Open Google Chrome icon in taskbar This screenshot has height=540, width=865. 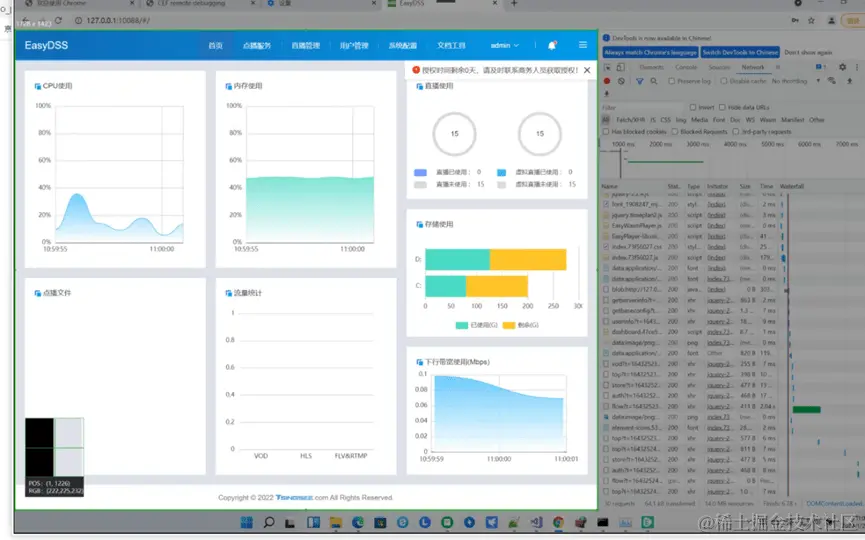[x=558, y=522]
